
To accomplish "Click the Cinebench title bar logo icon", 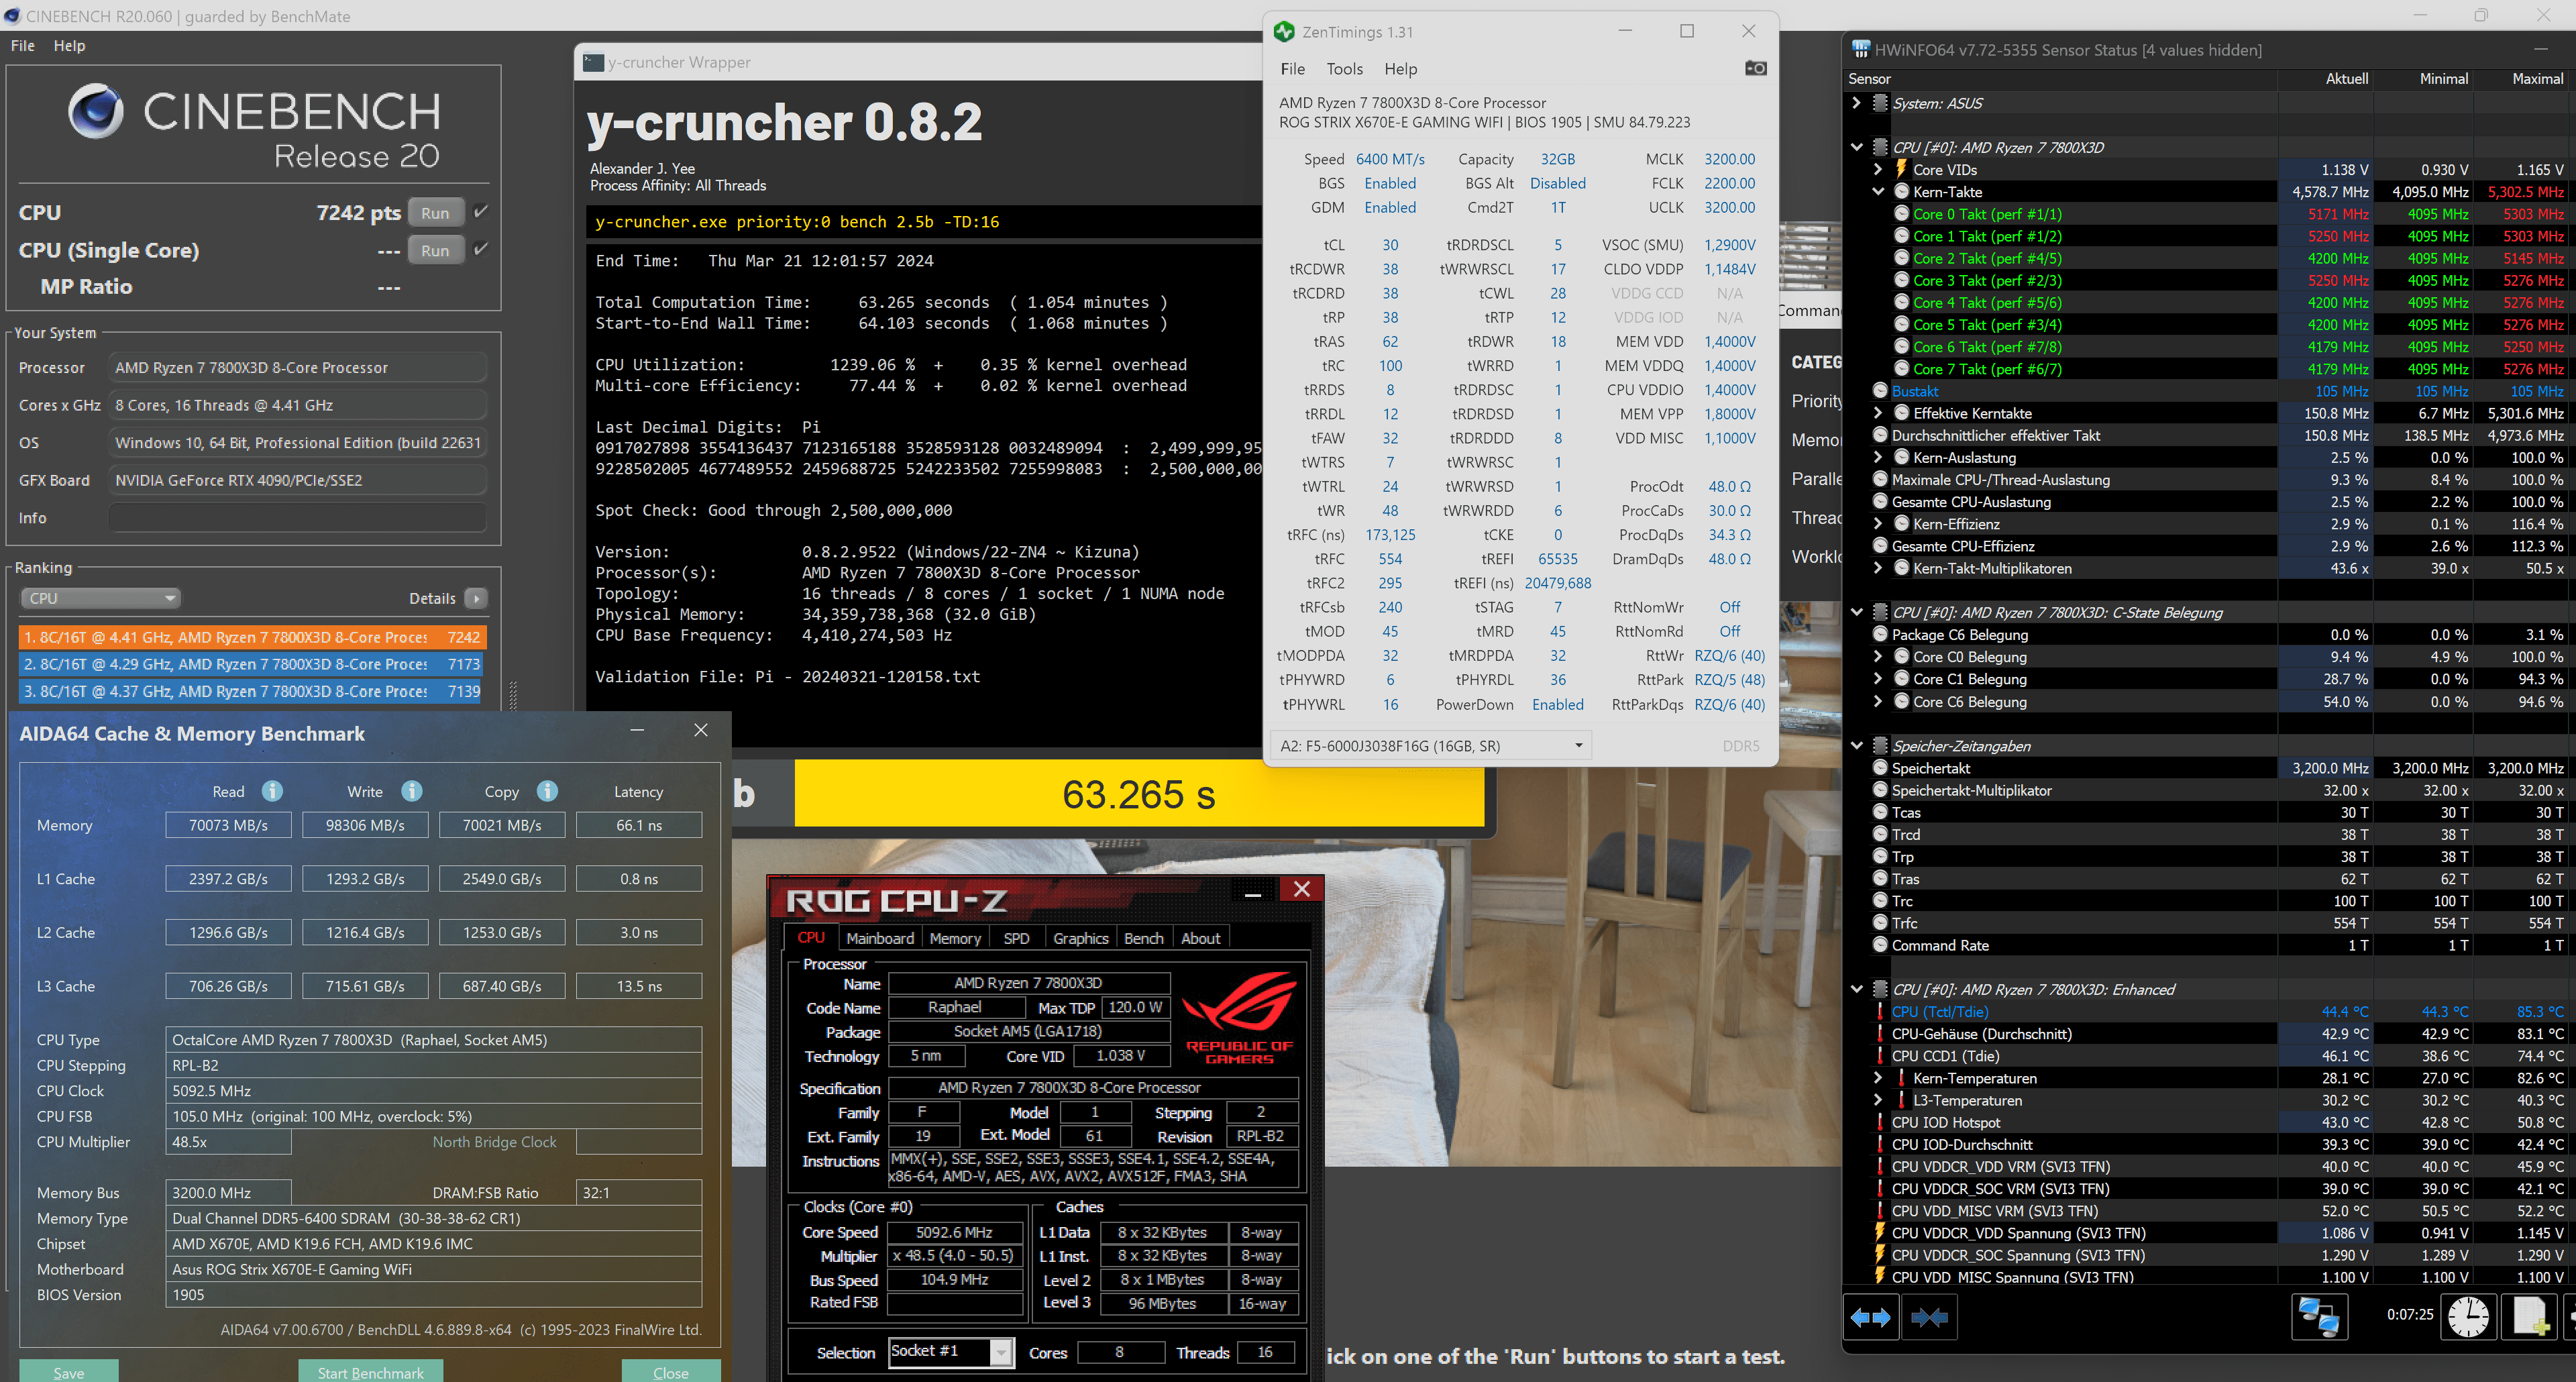I will tap(12, 16).
